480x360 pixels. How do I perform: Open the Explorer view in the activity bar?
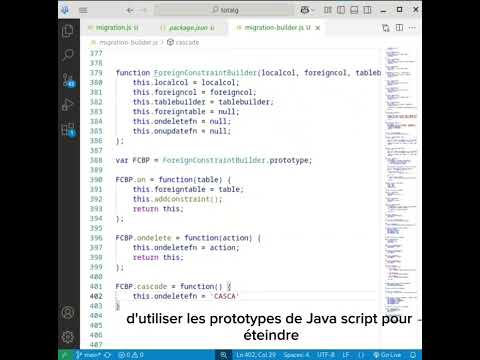point(68,31)
